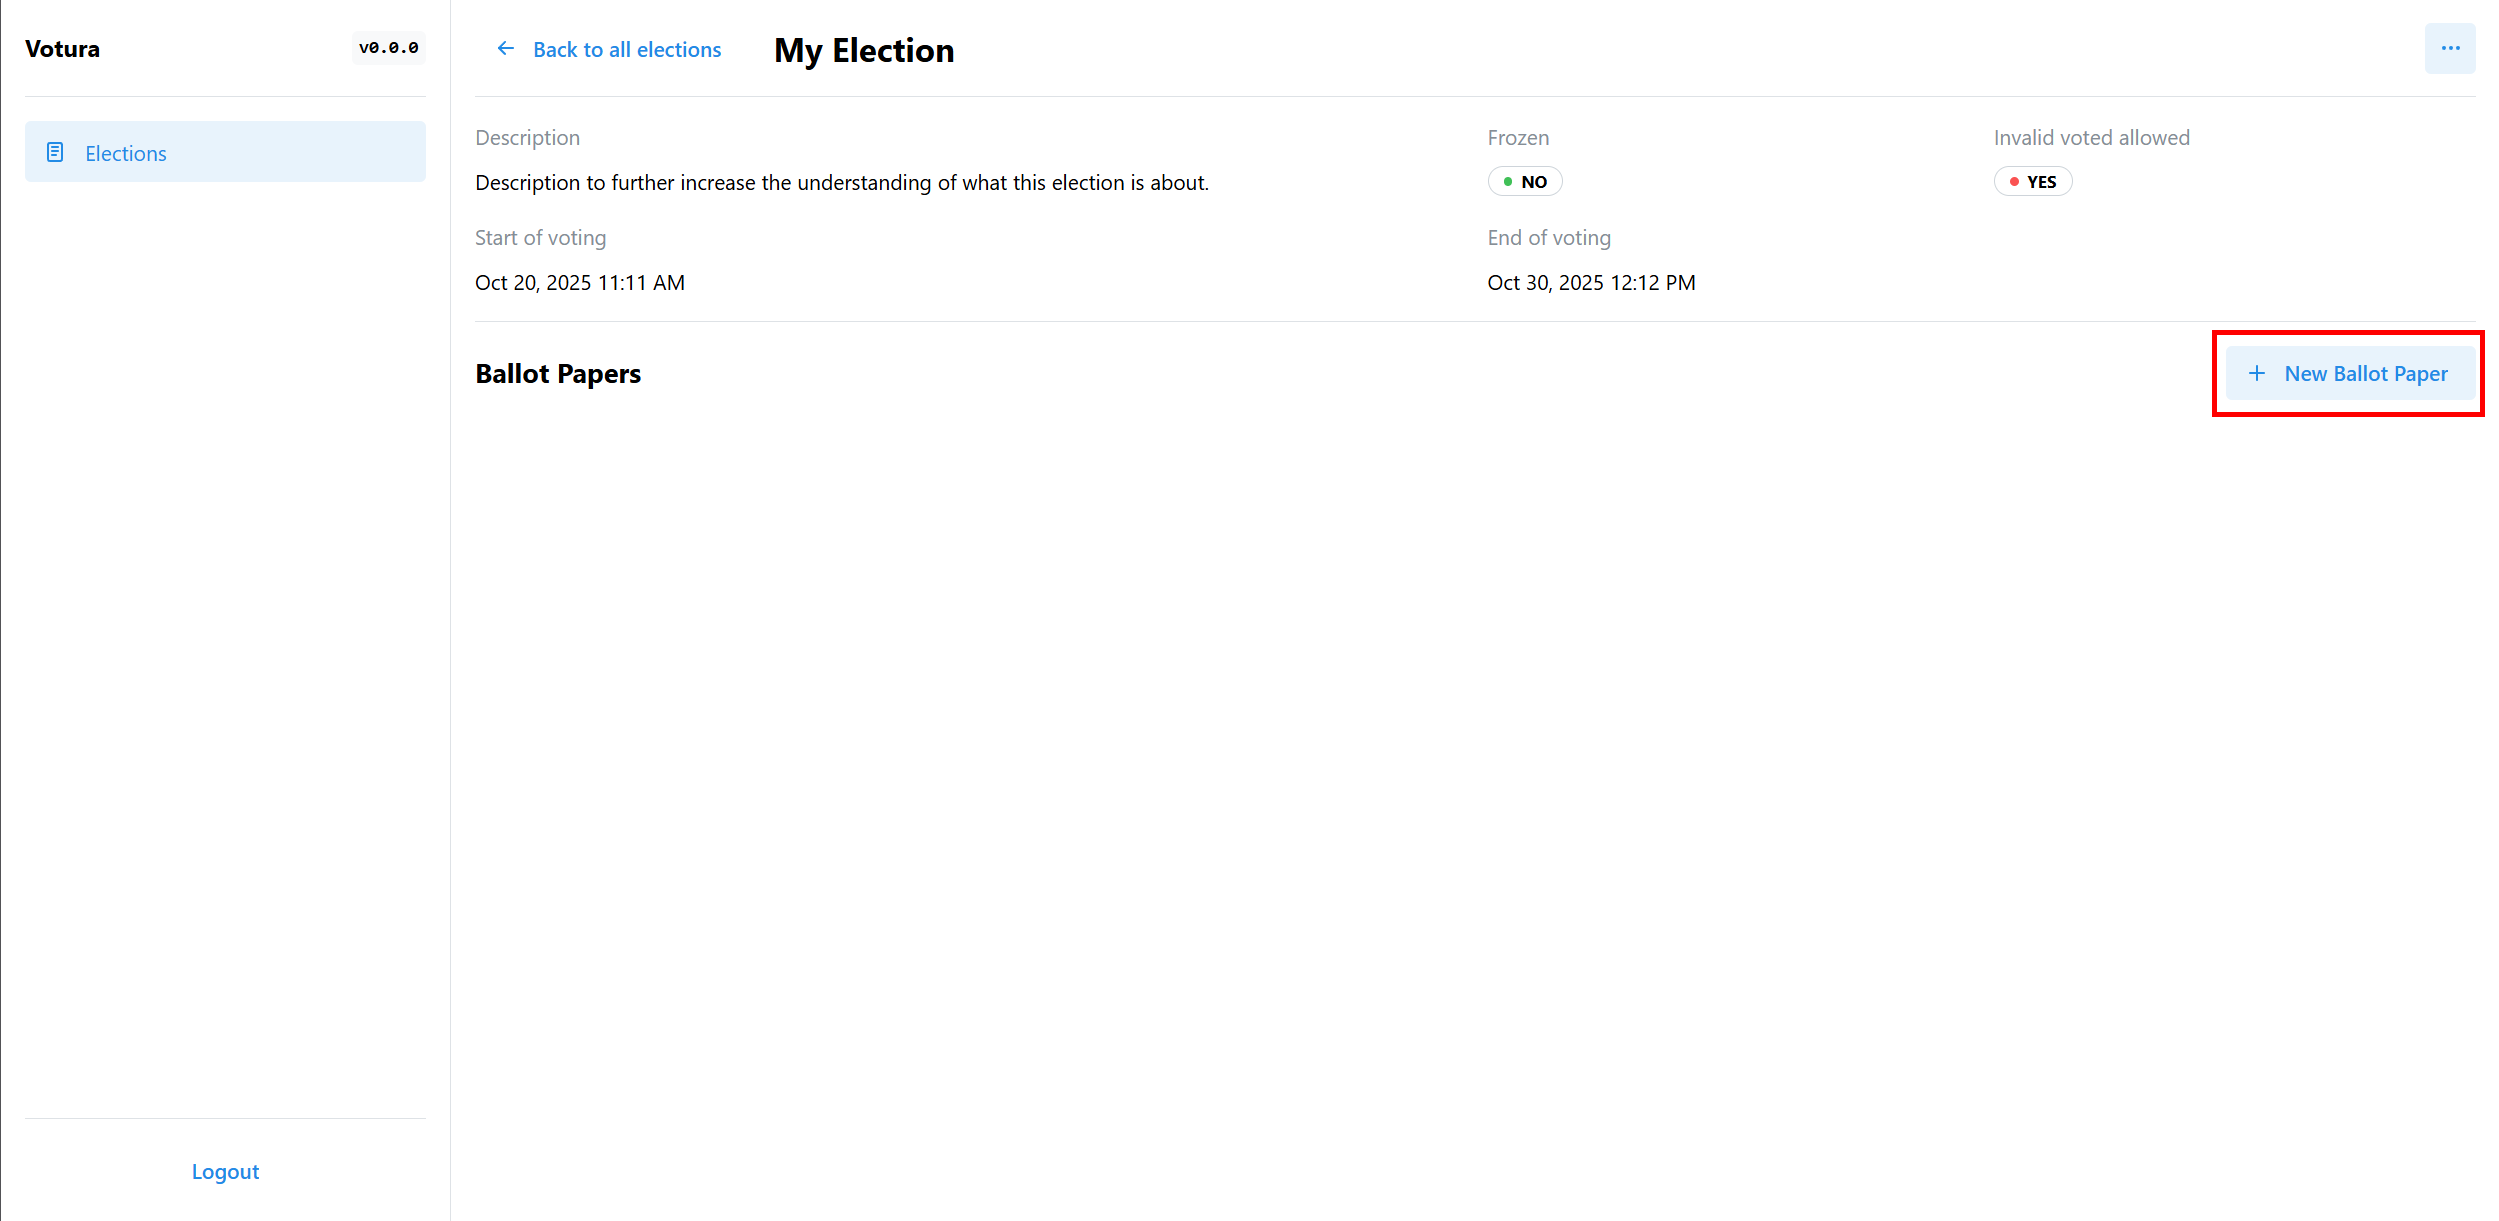Click the Ballot Papers section heading
Viewport: 2499px width, 1221px height.
(558, 374)
